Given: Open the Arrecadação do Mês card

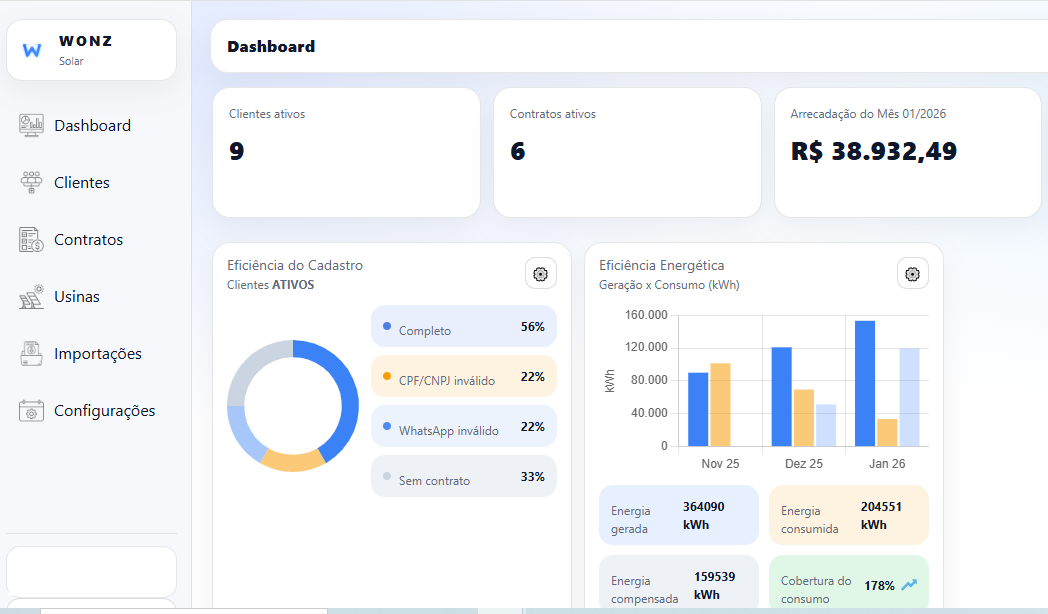Looking at the screenshot, I should tap(907, 152).
